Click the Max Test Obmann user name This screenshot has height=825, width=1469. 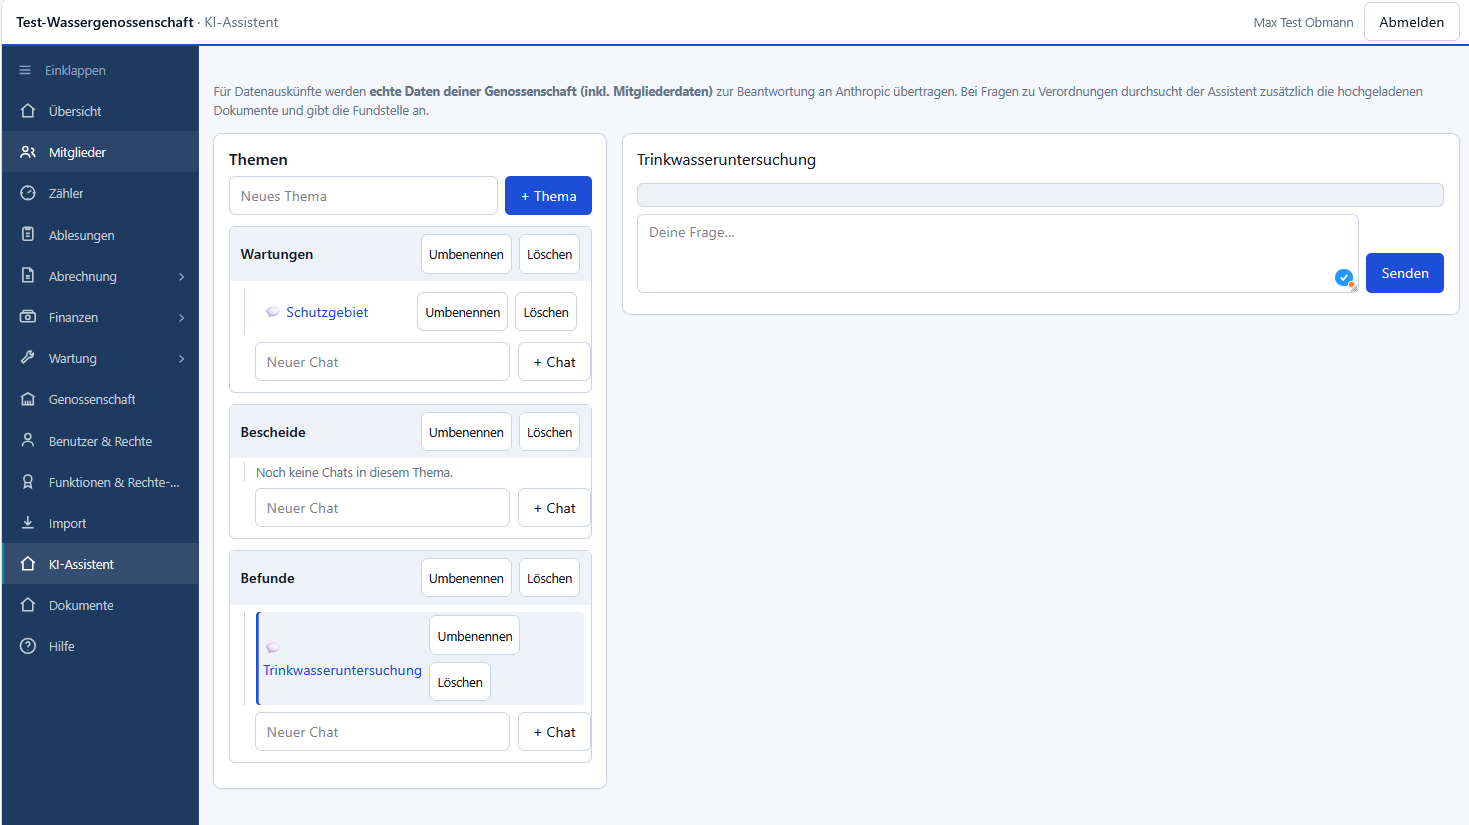pos(1303,22)
